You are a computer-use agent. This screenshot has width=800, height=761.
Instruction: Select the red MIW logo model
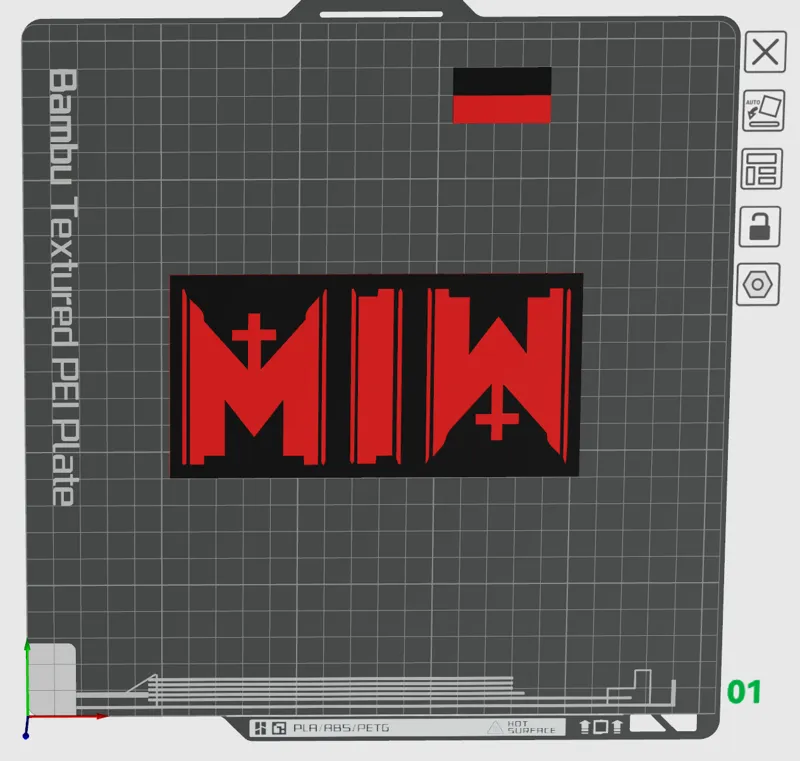pyautogui.click(x=377, y=376)
